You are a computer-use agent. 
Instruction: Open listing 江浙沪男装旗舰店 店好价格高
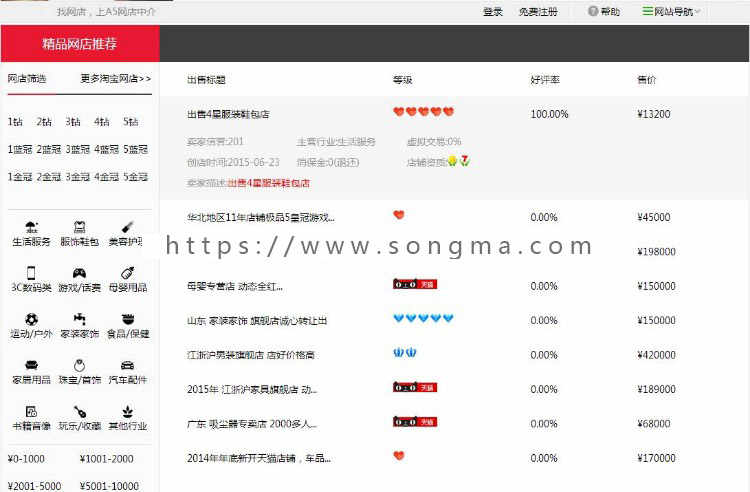coord(251,355)
